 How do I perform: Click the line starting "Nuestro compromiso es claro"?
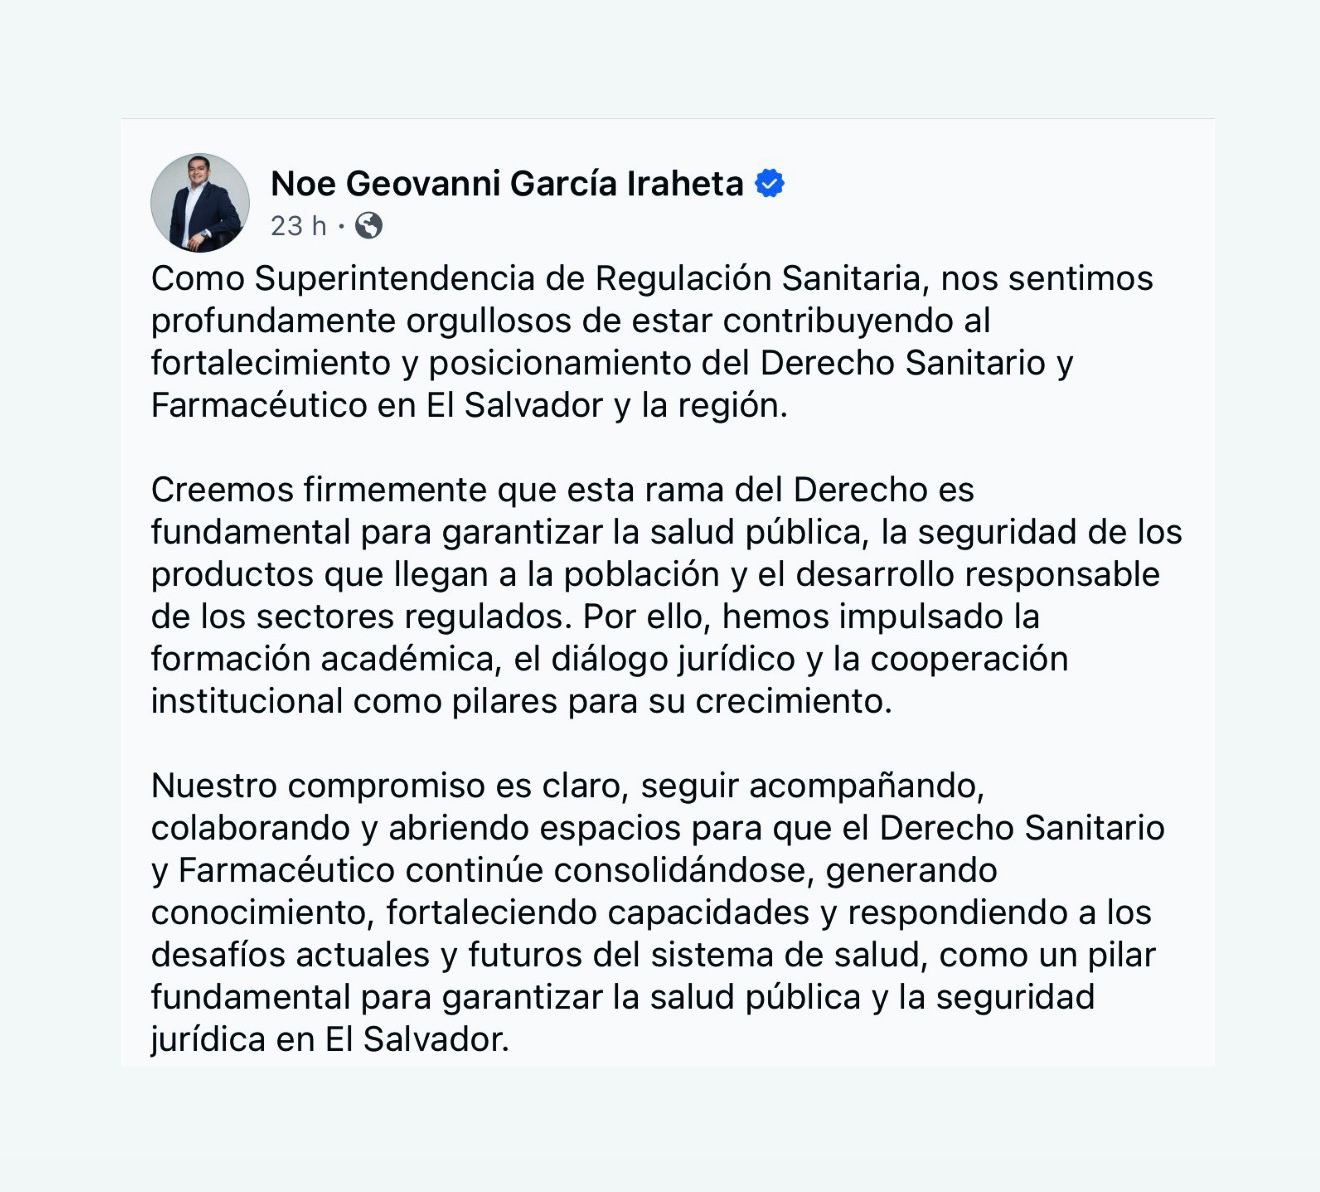[567, 786]
